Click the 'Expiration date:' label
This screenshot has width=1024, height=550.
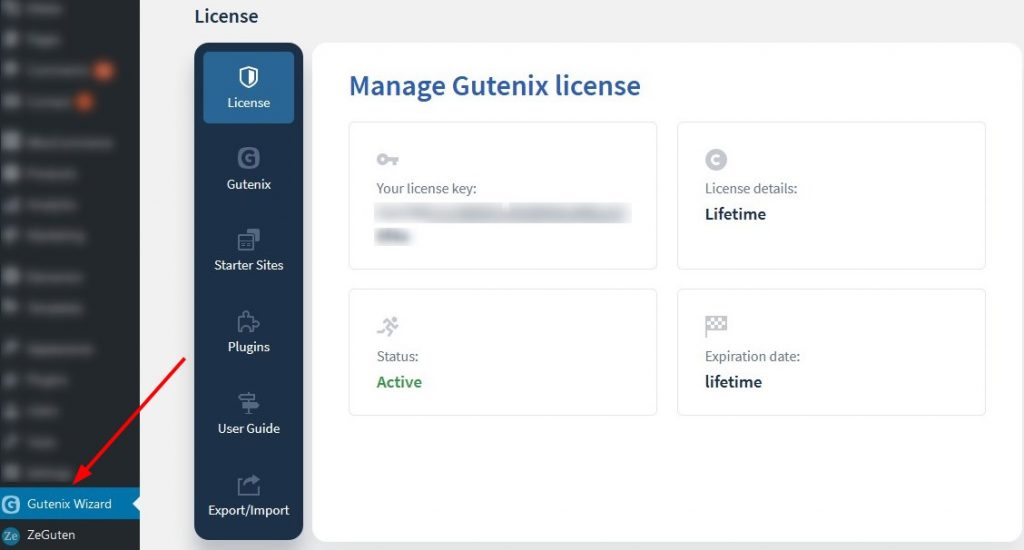pos(752,357)
